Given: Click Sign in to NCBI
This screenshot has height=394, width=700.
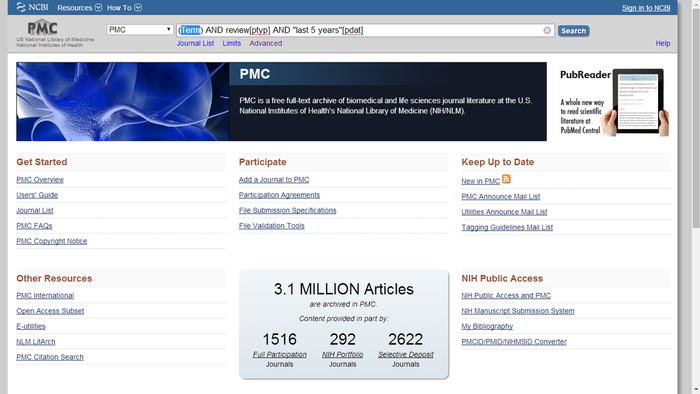Looking at the screenshot, I should [x=646, y=8].
